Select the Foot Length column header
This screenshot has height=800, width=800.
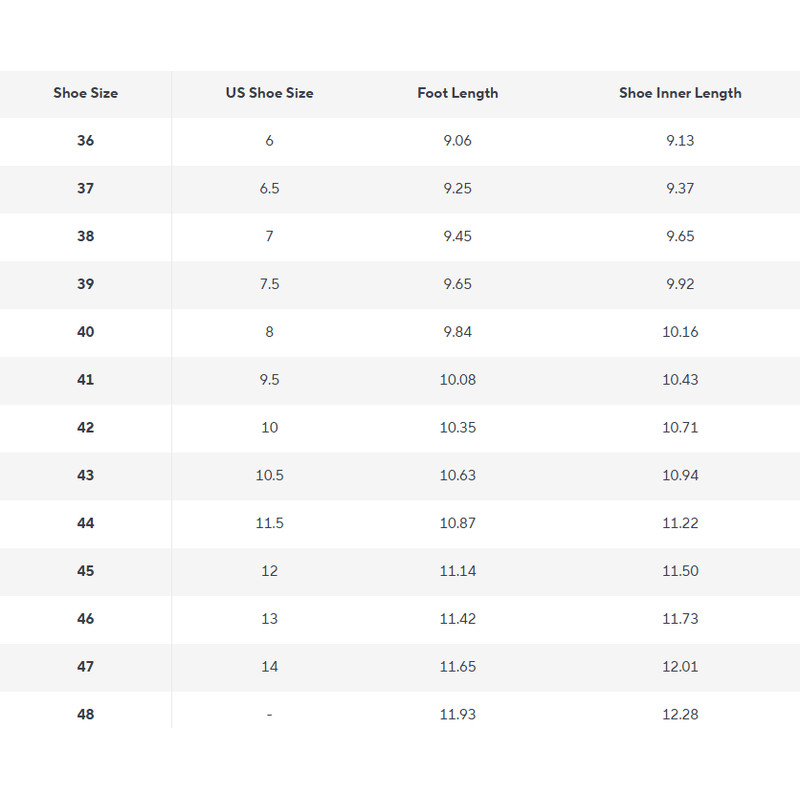pos(457,93)
